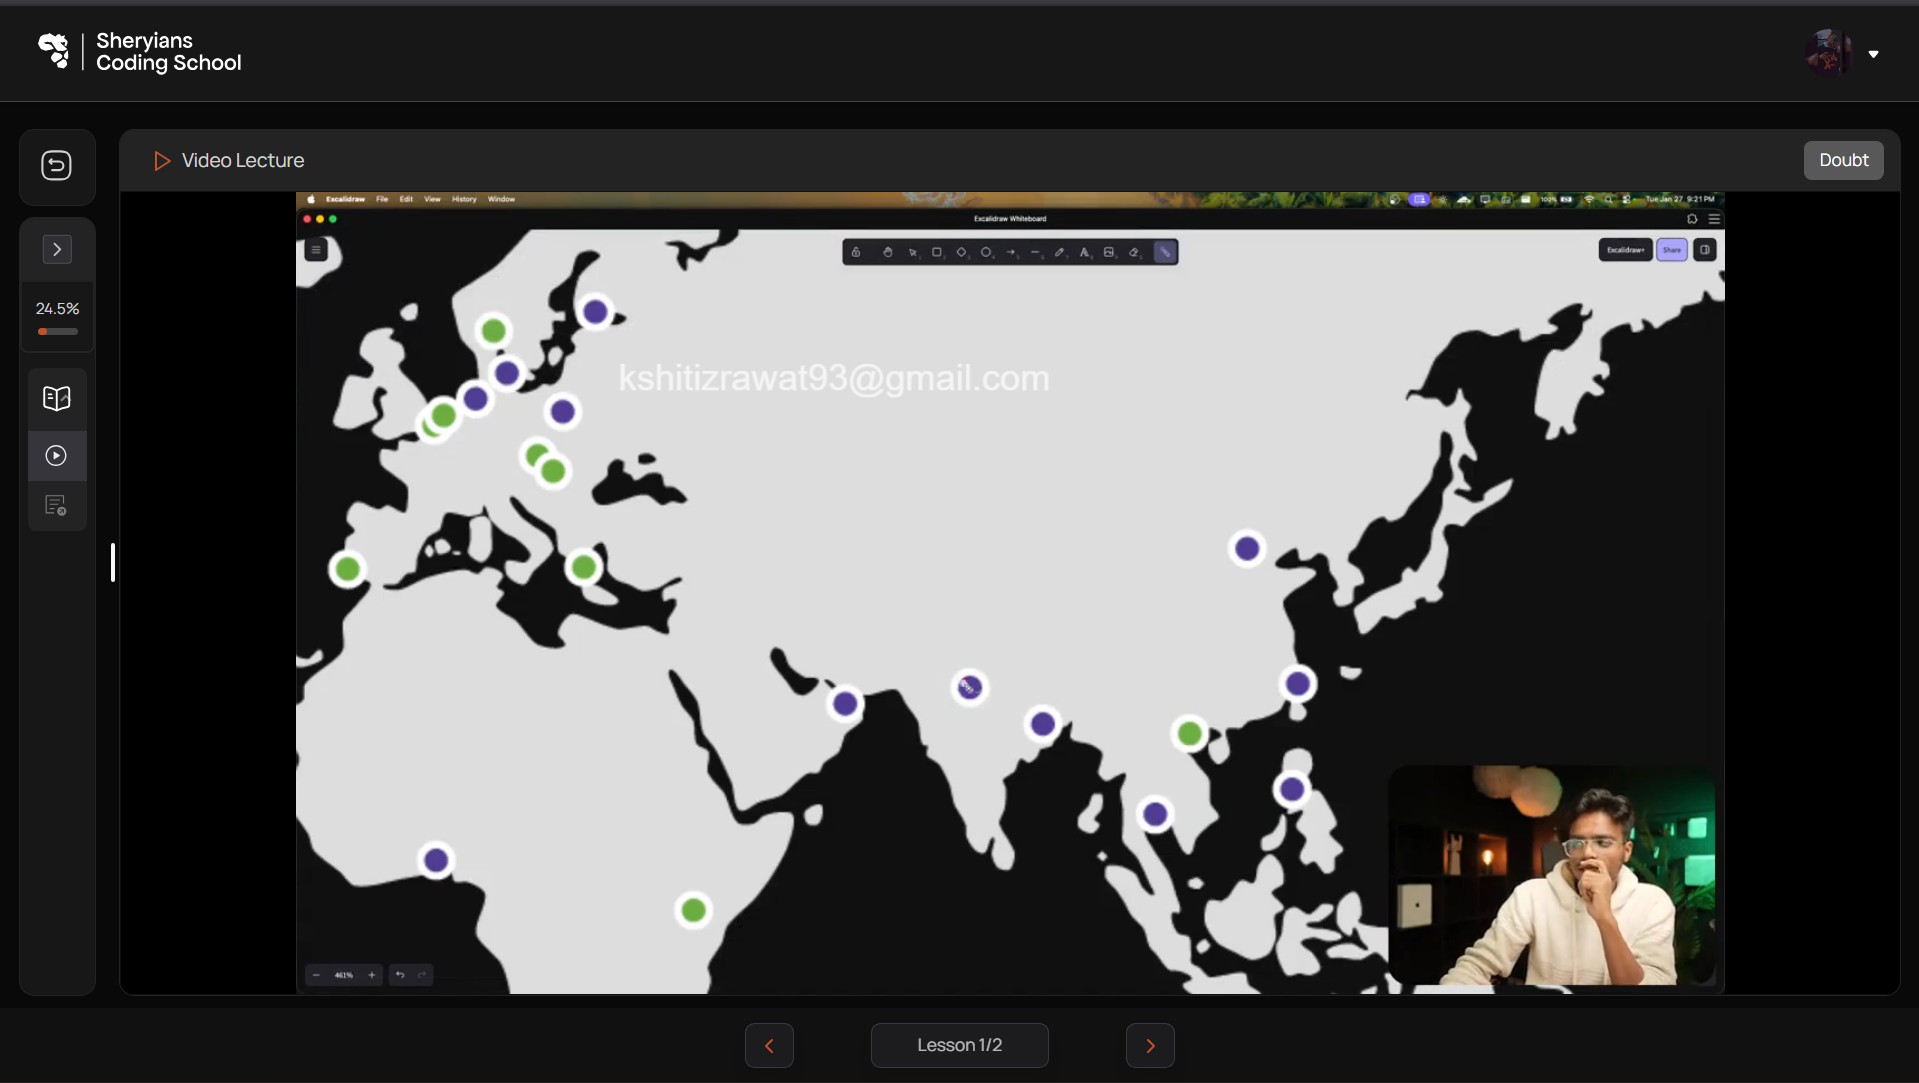Toggle the Excalidraw library sidebar icon
The image size is (1919, 1083).
(x=1705, y=250)
